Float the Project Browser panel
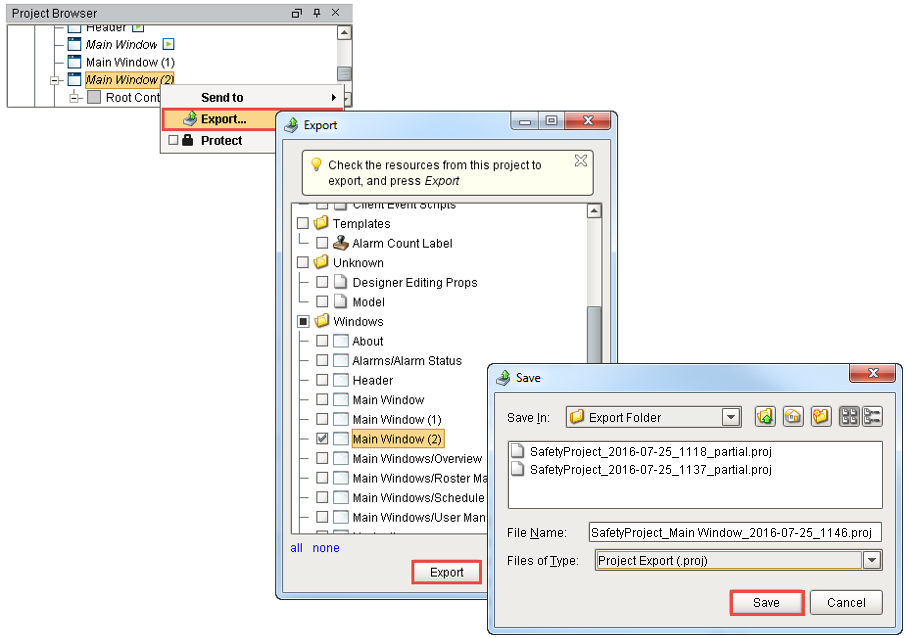The width and height of the screenshot is (907, 638). click(x=296, y=12)
